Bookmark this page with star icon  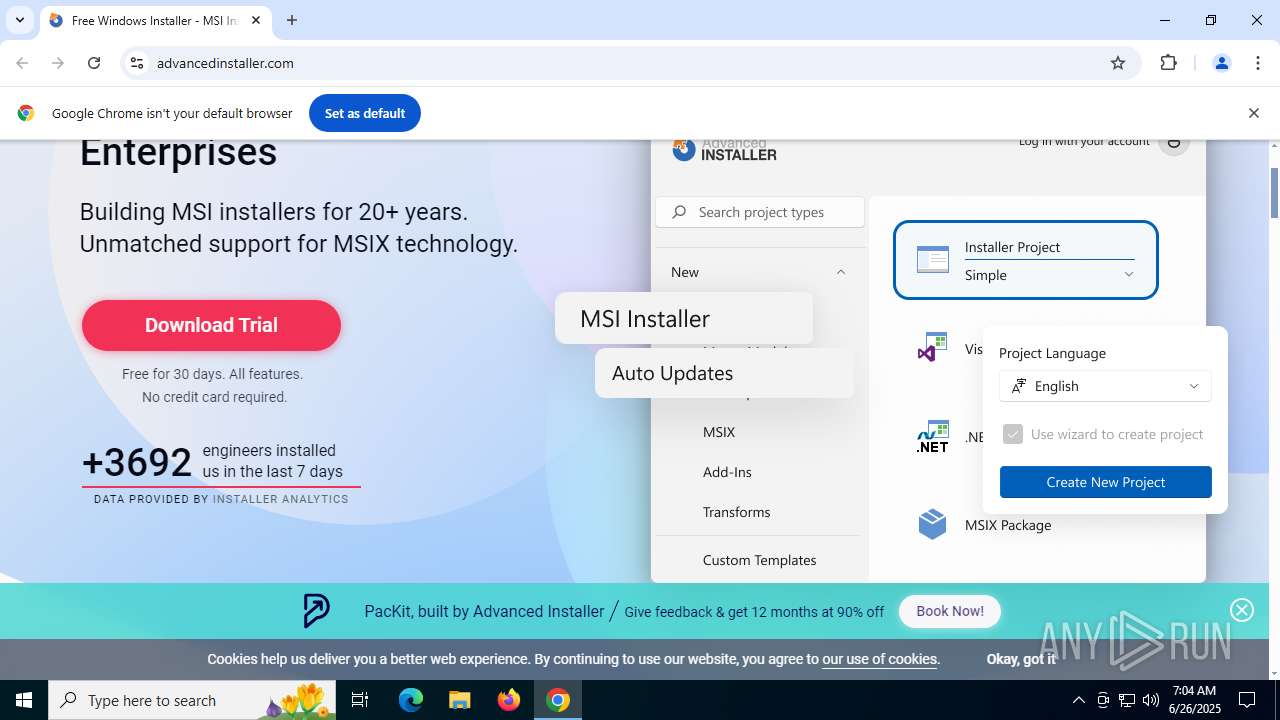point(1118,63)
